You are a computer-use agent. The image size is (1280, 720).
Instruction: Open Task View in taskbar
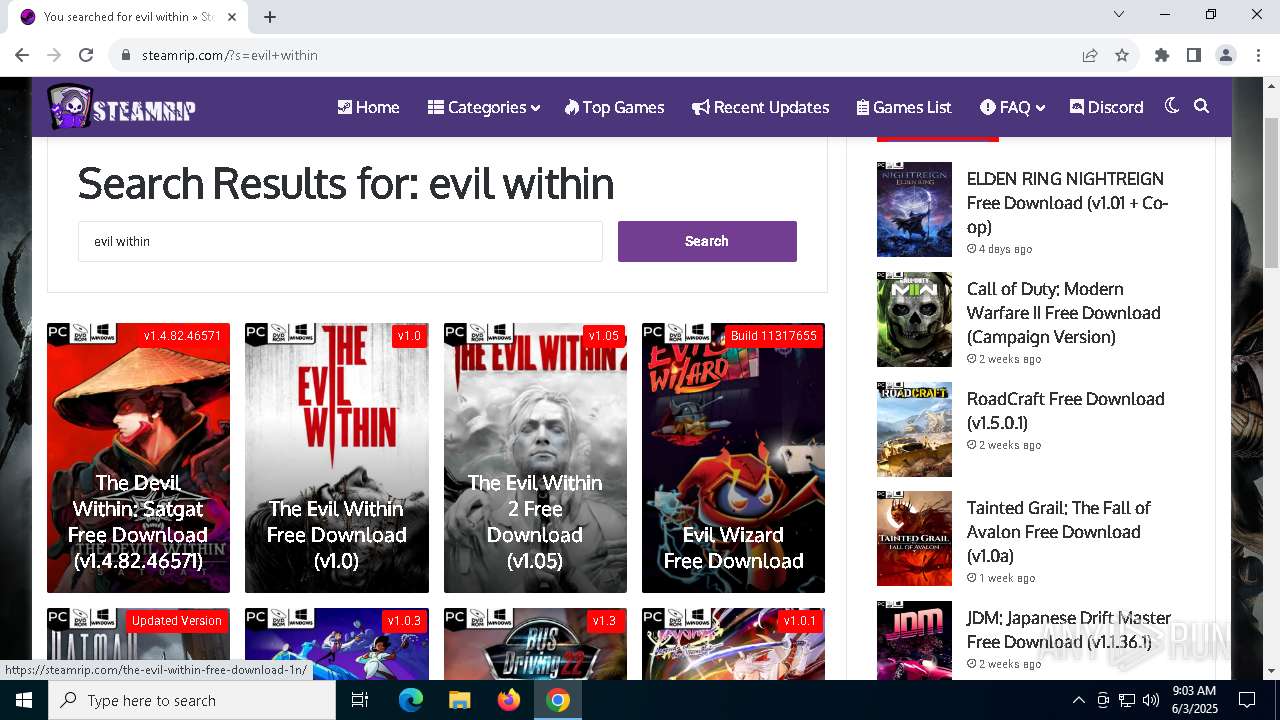point(360,700)
